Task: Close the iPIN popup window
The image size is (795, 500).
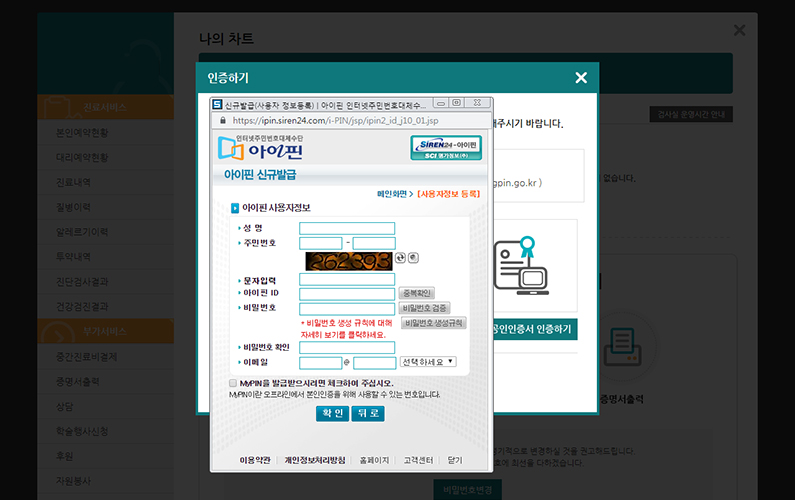Action: (477, 103)
